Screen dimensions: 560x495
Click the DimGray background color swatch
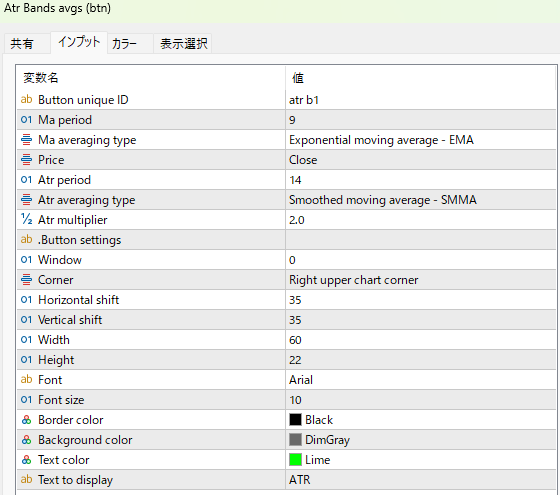[295, 440]
